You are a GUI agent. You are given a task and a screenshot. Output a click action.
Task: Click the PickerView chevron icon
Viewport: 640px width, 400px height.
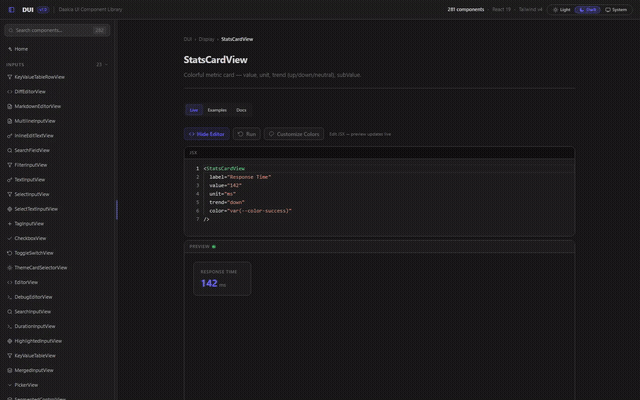click(10, 386)
